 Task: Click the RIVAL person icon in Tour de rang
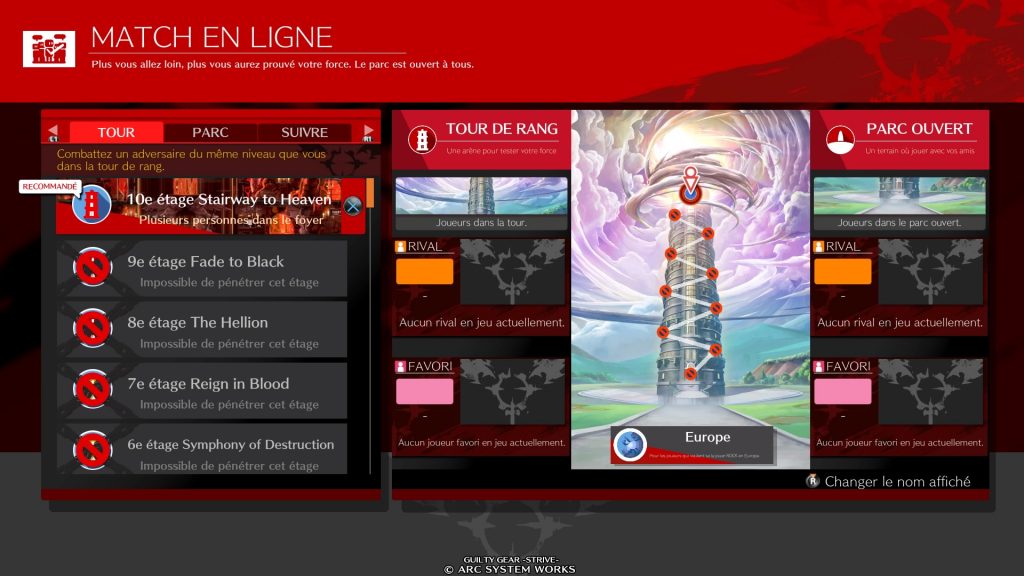(400, 247)
